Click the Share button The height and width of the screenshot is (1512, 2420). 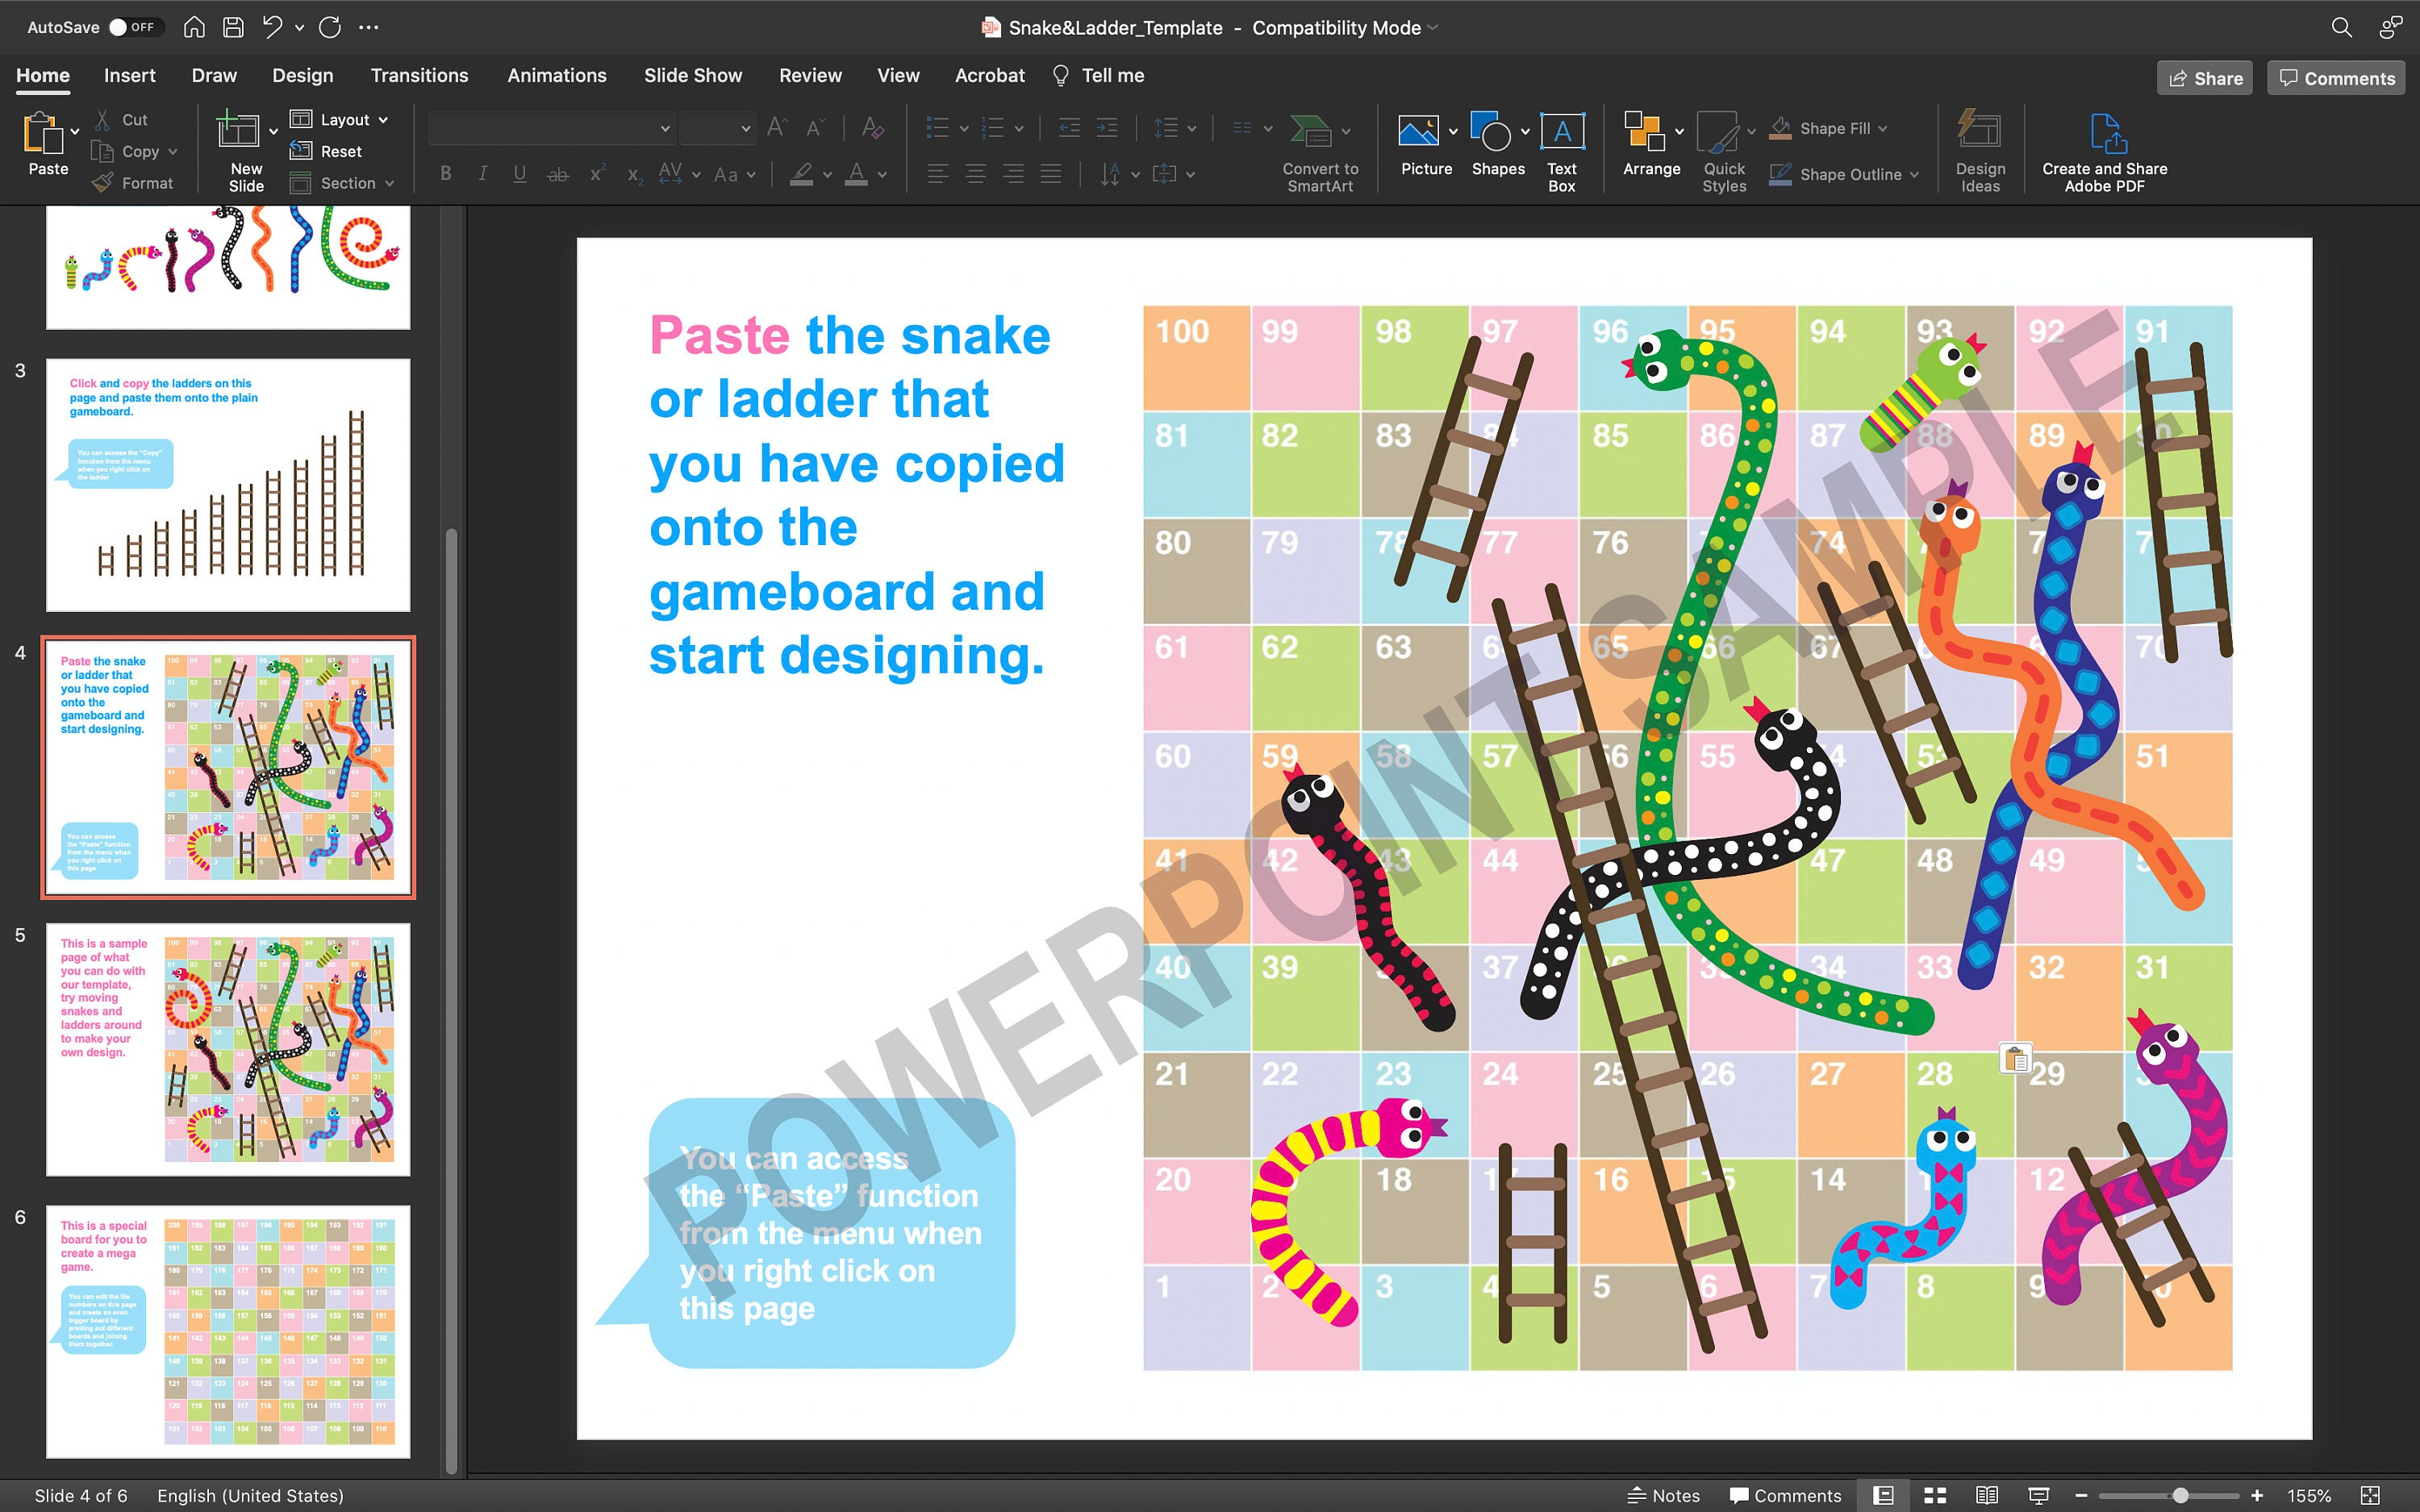2204,77
